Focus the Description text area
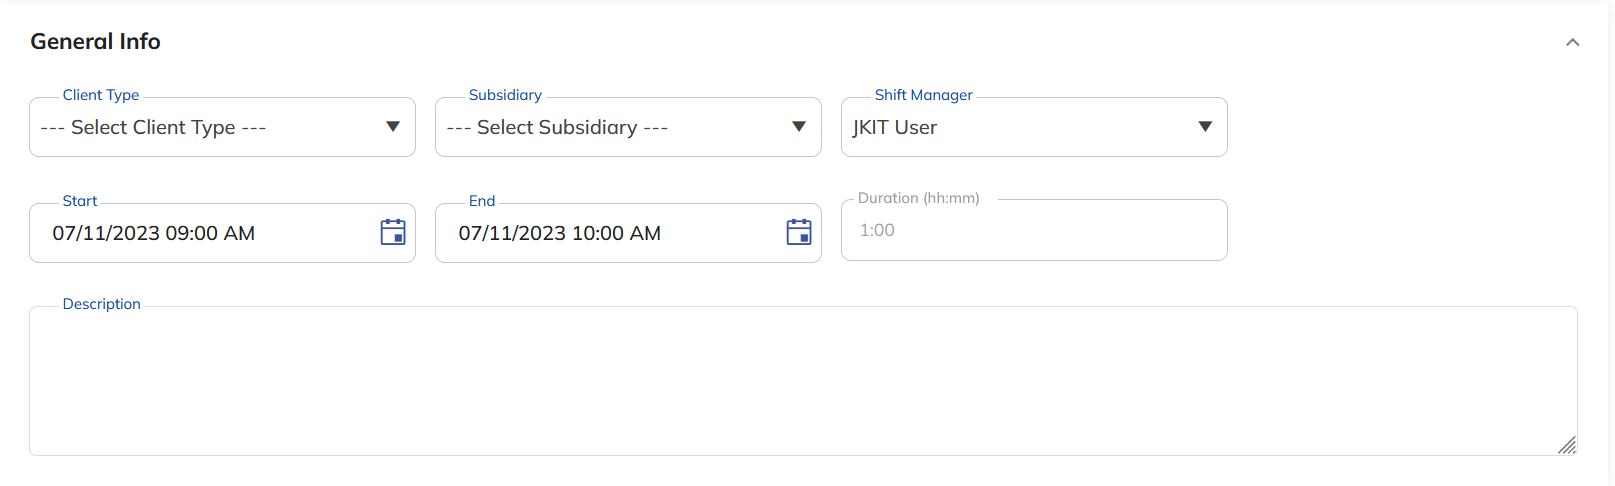The image size is (1615, 486). click(x=800, y=382)
